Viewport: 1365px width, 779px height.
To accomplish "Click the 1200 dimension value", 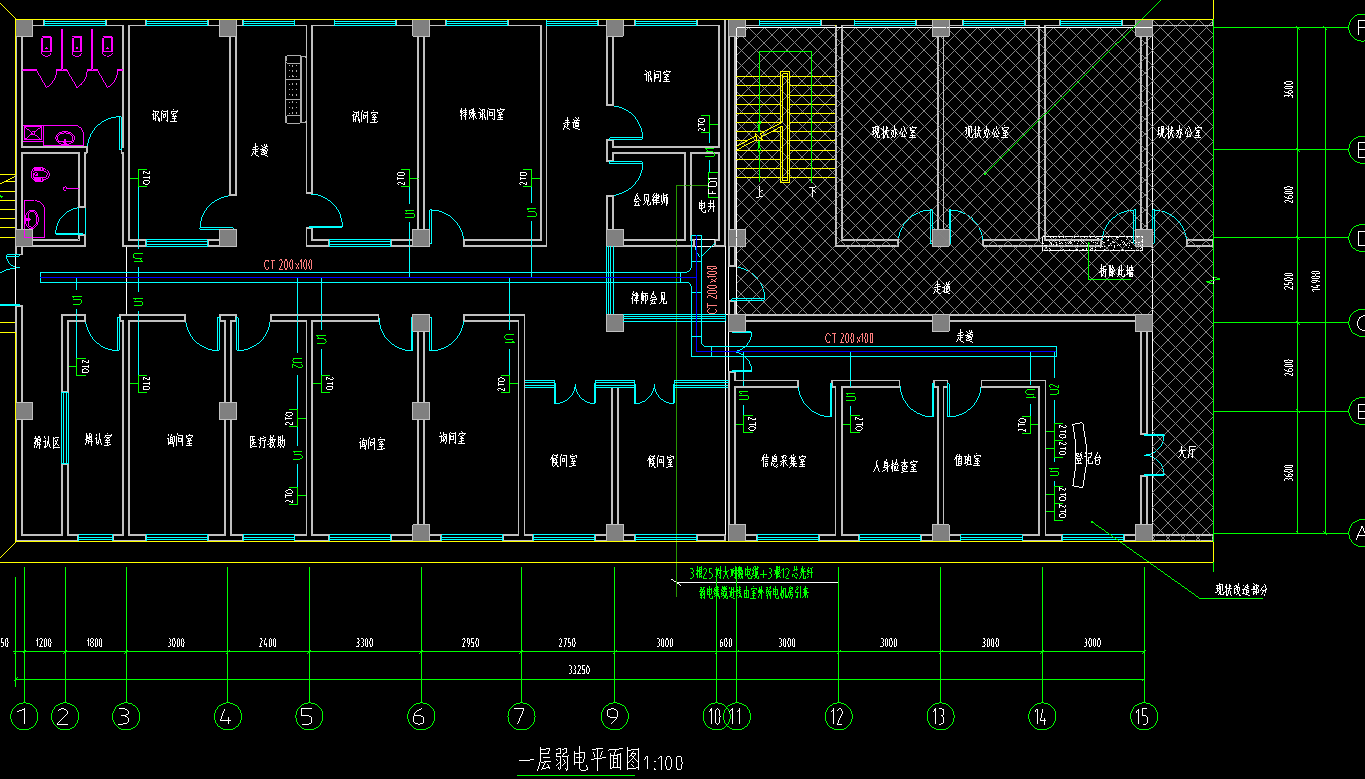I will point(44,642).
